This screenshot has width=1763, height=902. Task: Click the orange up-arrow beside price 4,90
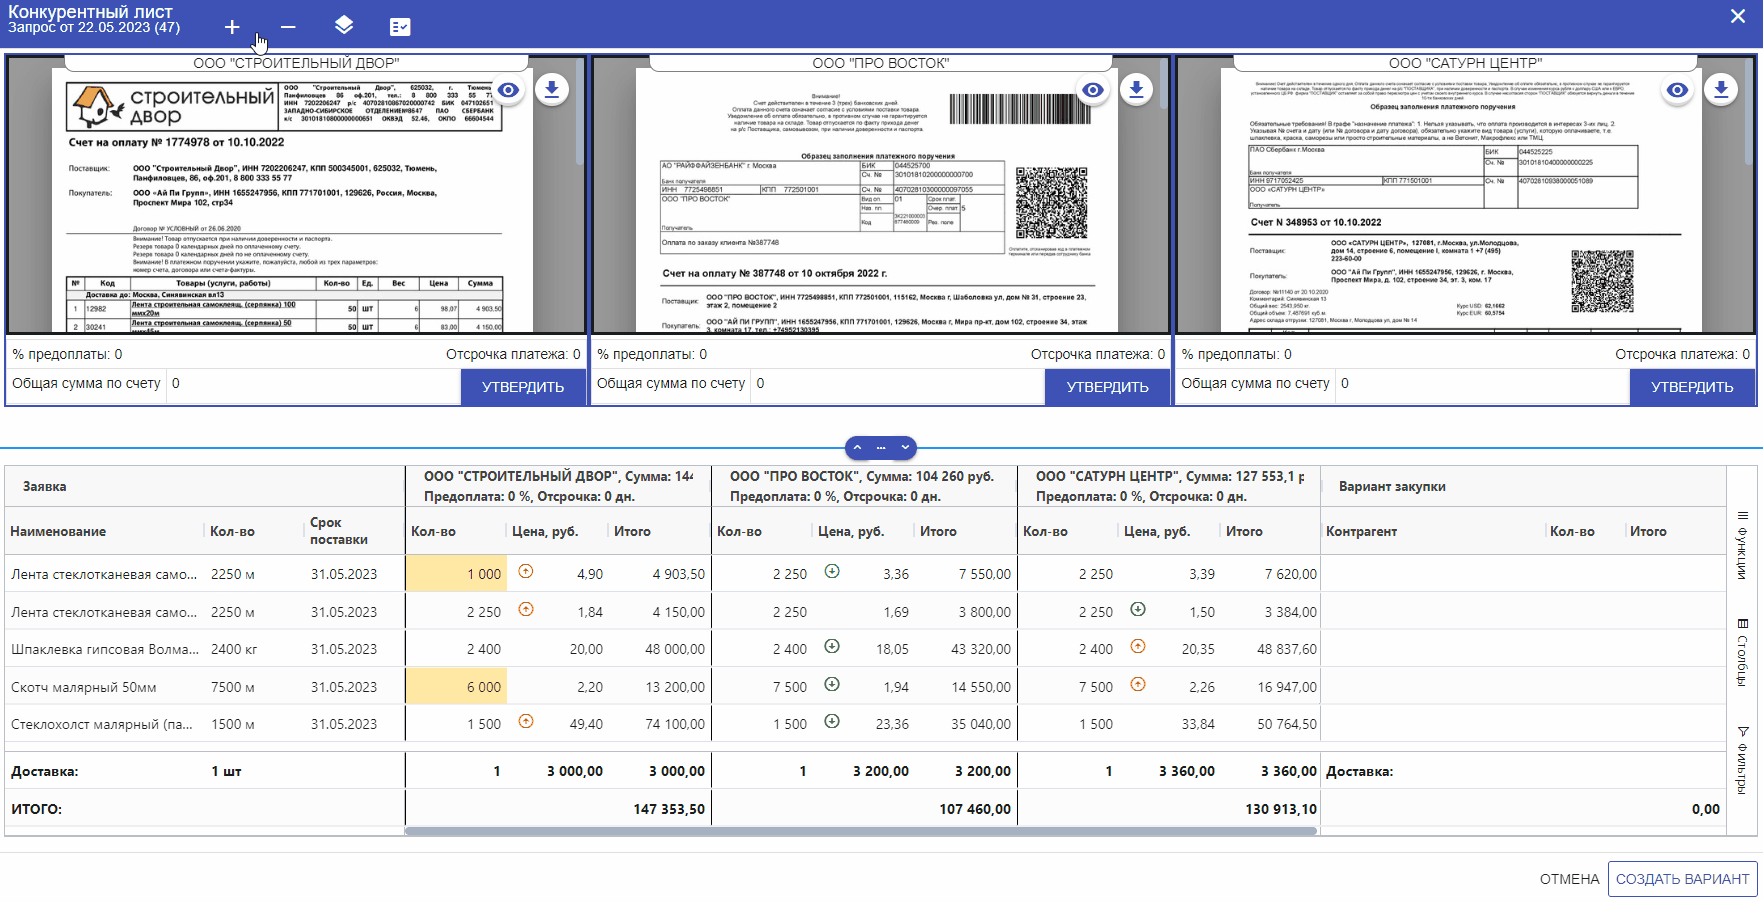pos(526,572)
